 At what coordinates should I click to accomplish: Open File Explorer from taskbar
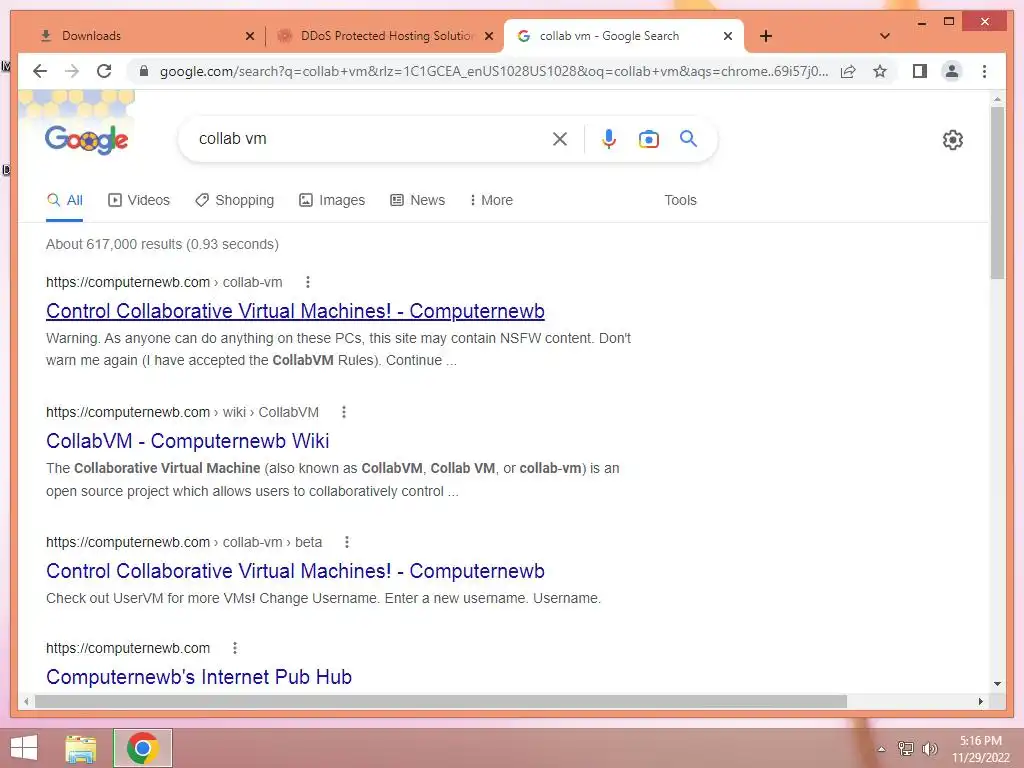tap(81, 748)
